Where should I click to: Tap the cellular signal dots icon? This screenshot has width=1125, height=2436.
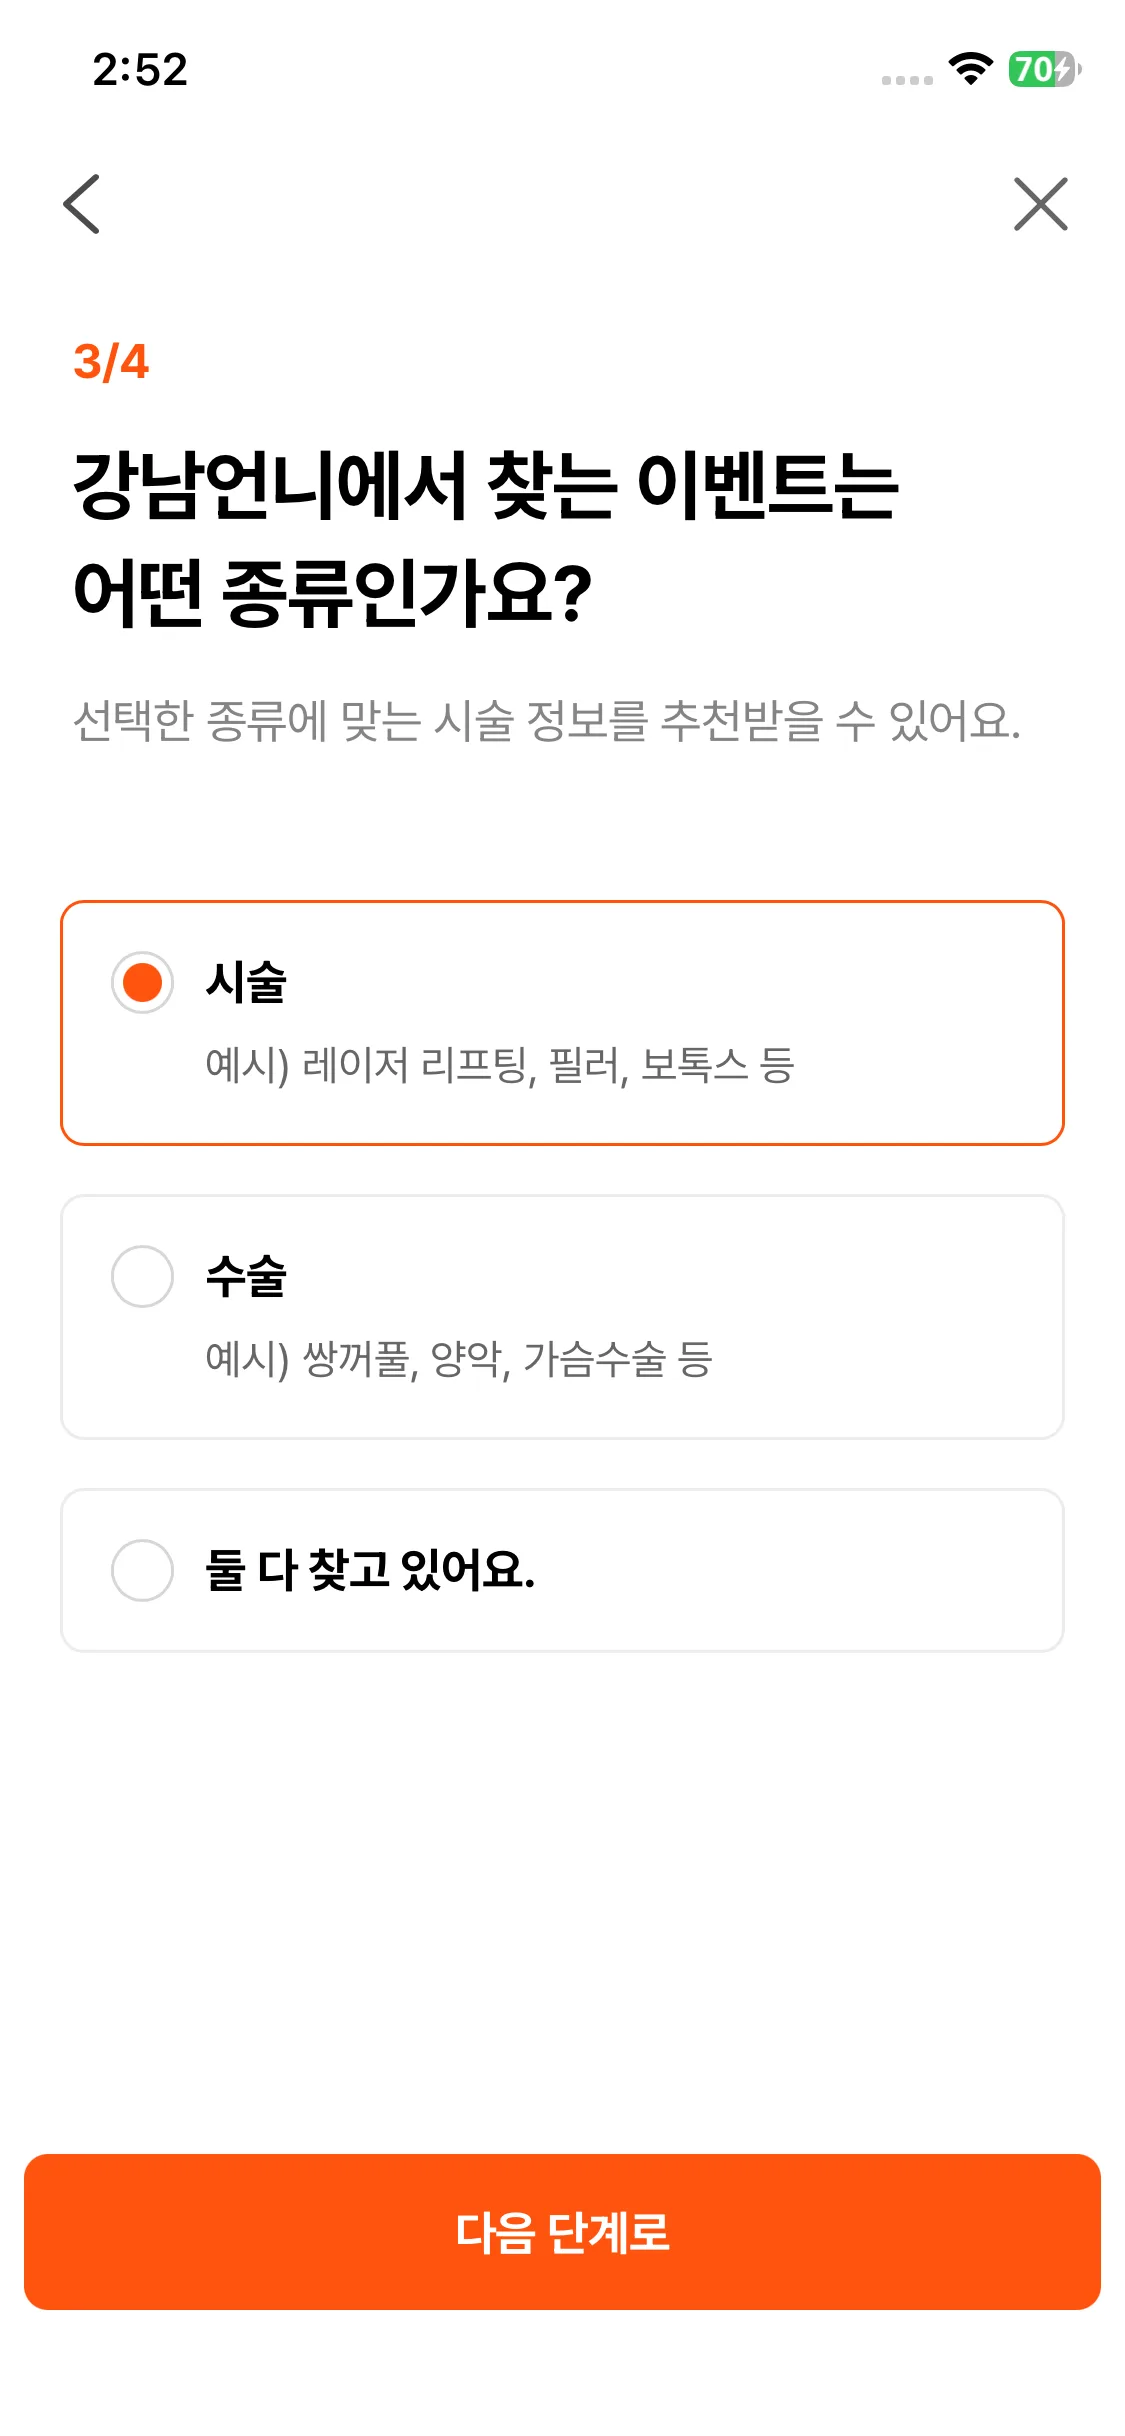click(907, 80)
